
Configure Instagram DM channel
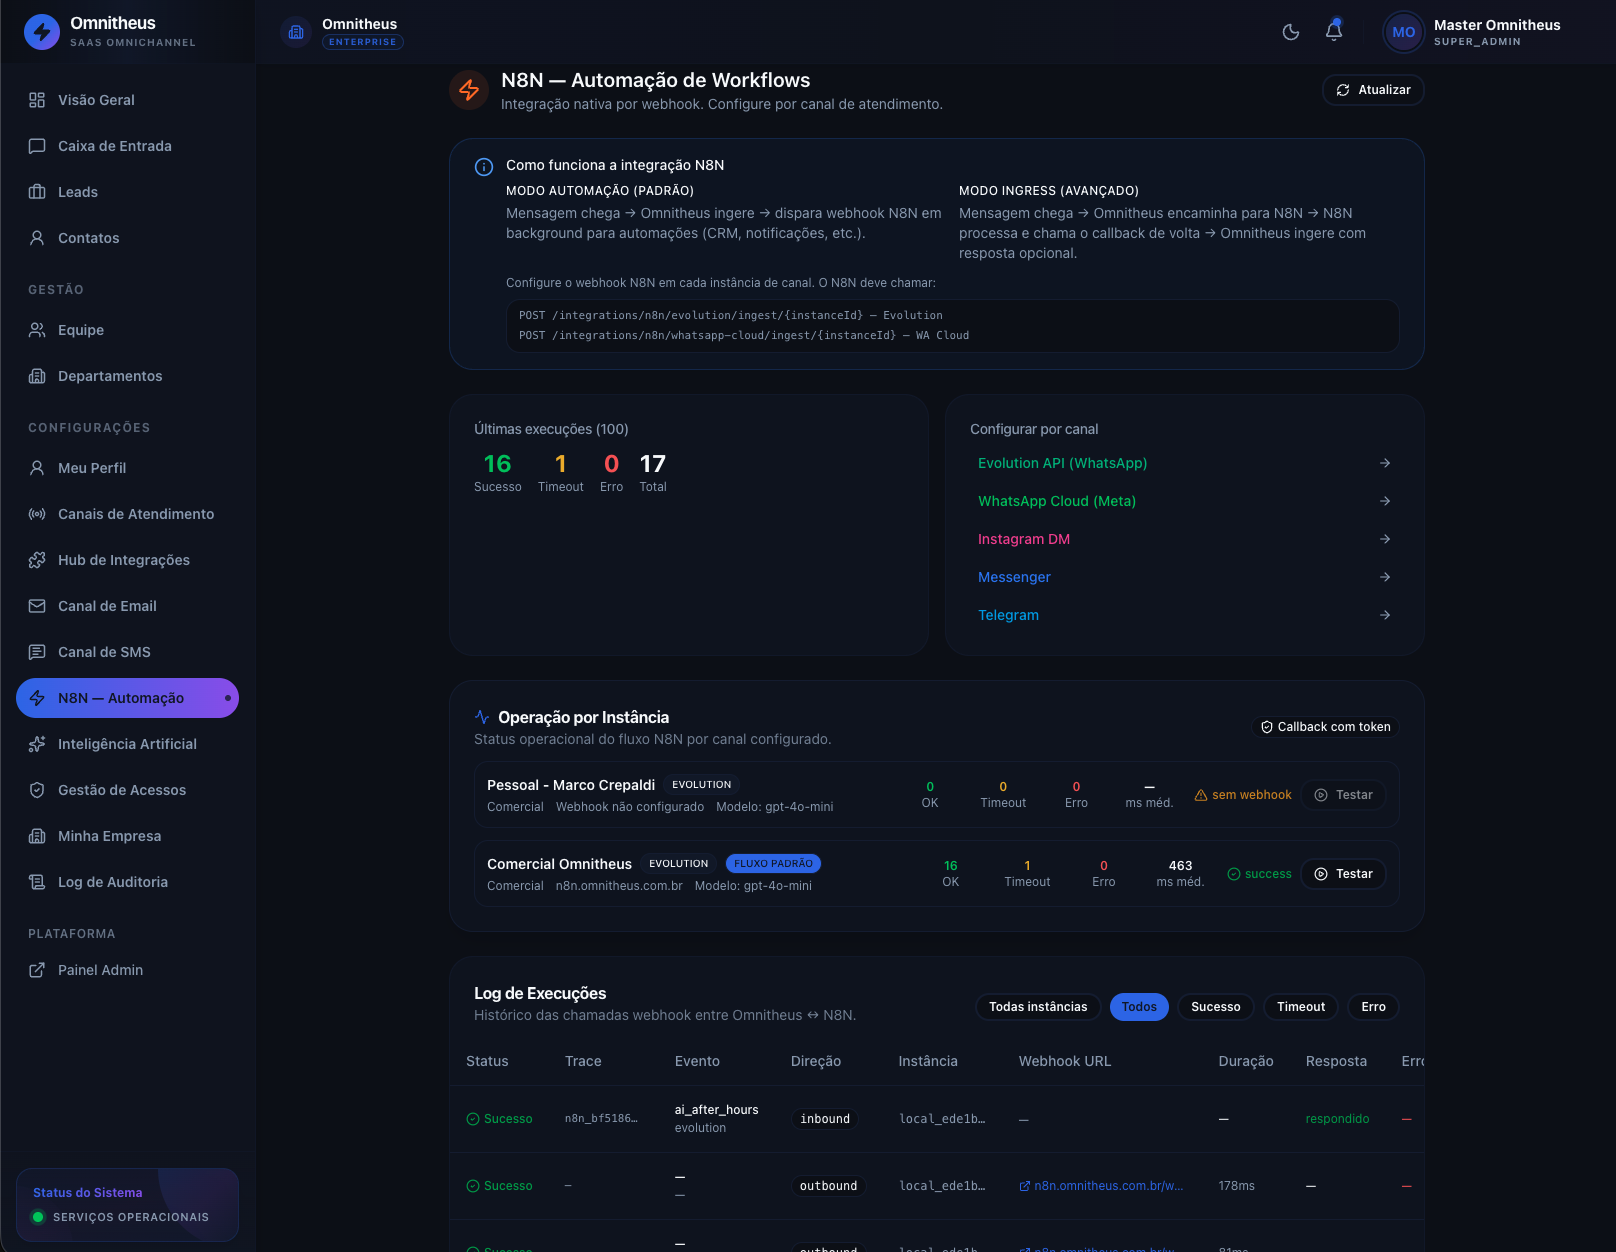(1184, 539)
